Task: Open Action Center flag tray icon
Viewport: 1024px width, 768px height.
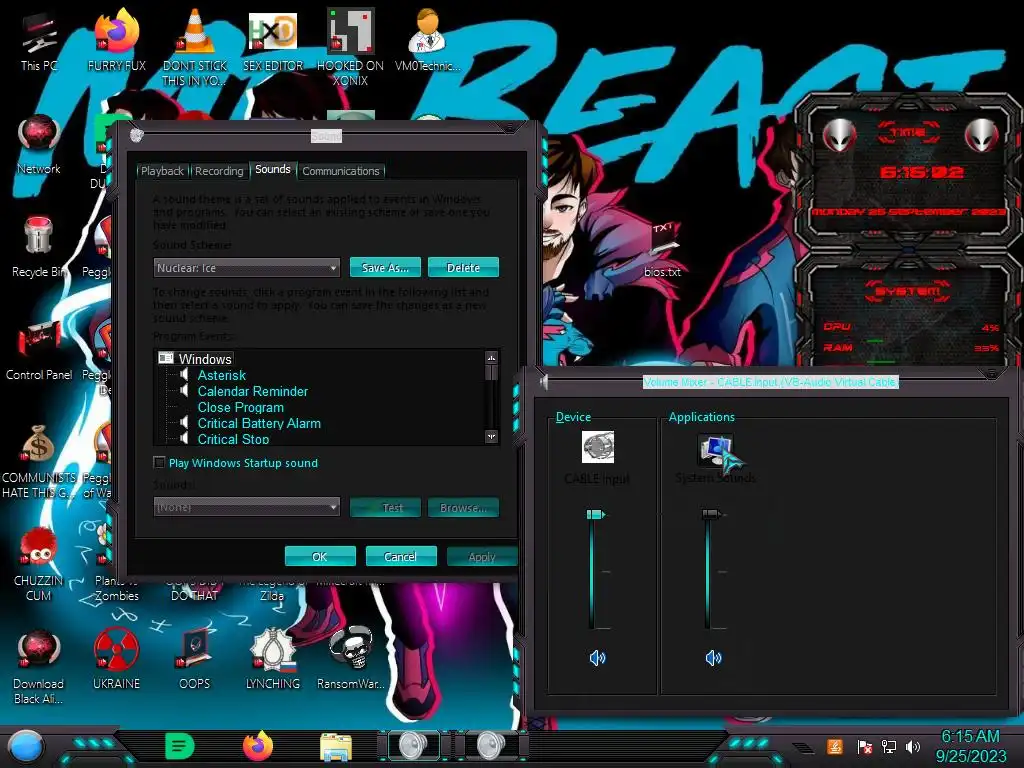Action: [x=864, y=746]
